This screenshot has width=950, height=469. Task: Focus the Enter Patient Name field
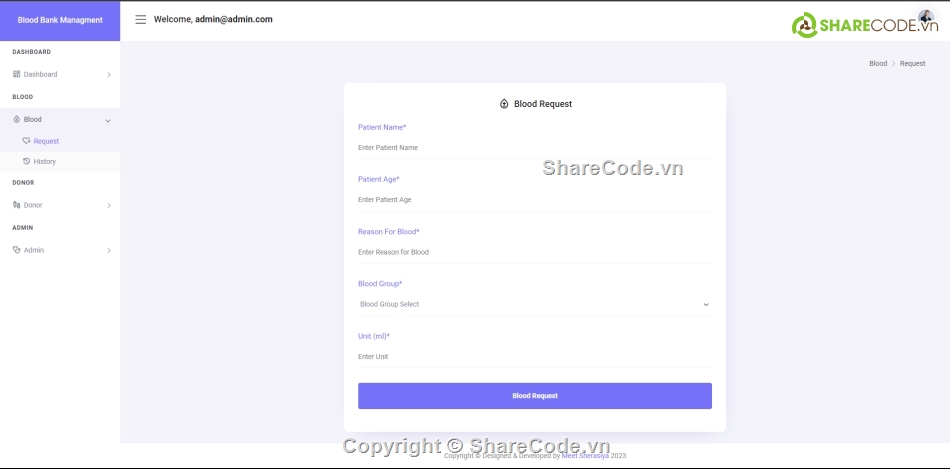tap(534, 147)
